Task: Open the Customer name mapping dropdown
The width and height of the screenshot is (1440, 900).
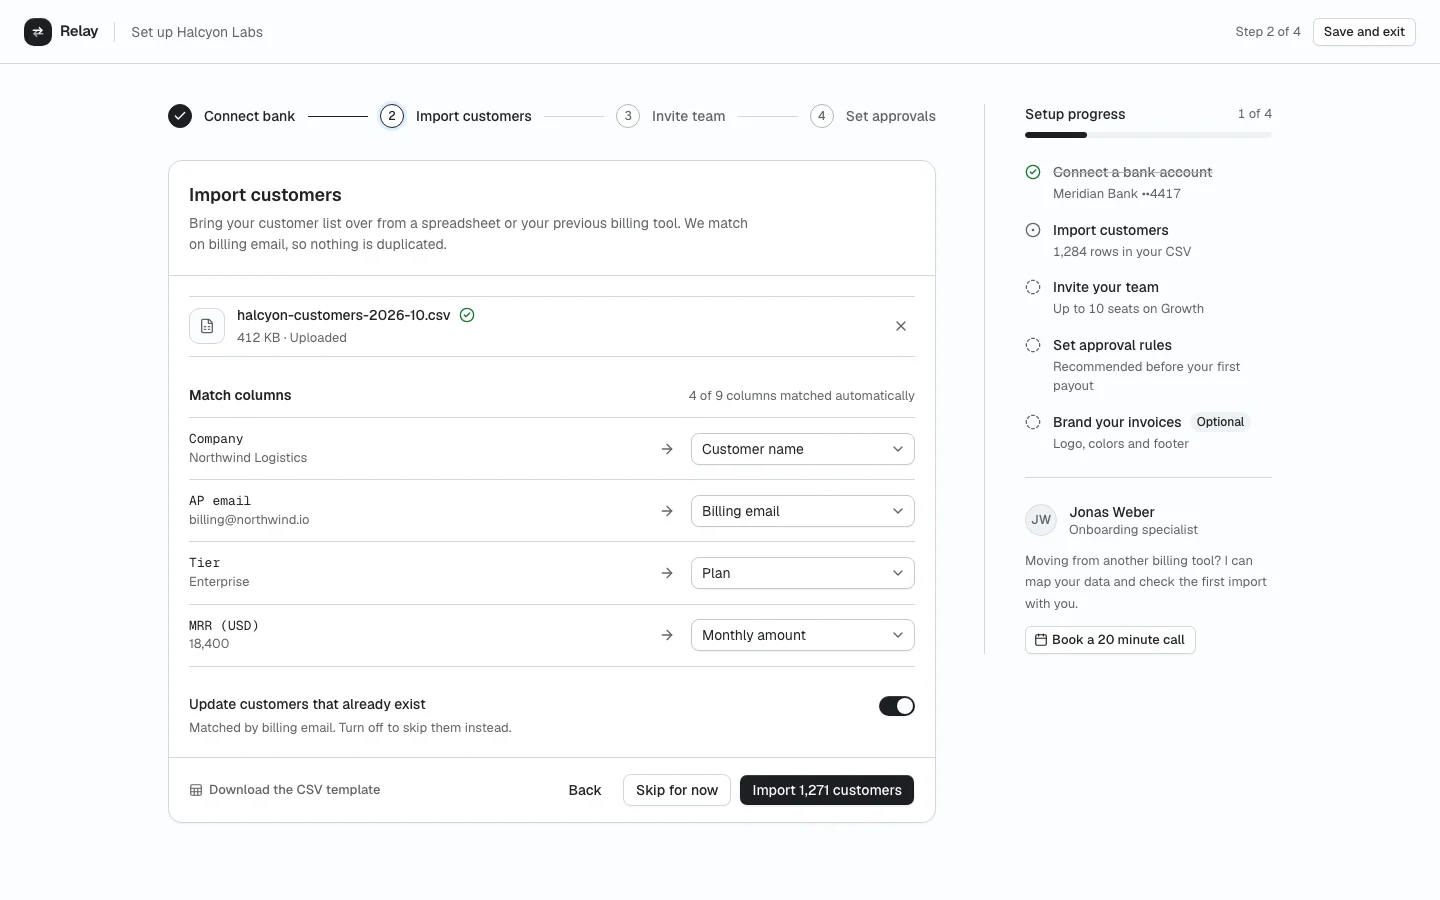Action: pos(803,449)
